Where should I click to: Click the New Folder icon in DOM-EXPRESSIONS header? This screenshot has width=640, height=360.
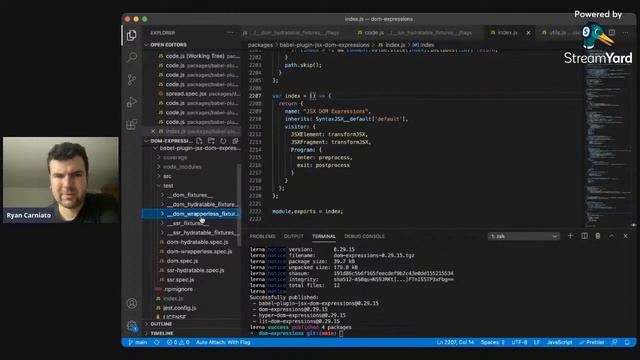click(211, 141)
